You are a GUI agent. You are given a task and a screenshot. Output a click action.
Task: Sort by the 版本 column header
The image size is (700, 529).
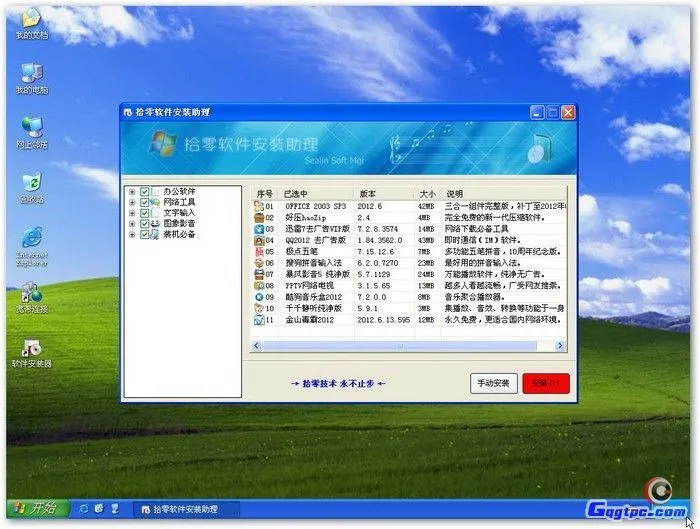tap(384, 194)
